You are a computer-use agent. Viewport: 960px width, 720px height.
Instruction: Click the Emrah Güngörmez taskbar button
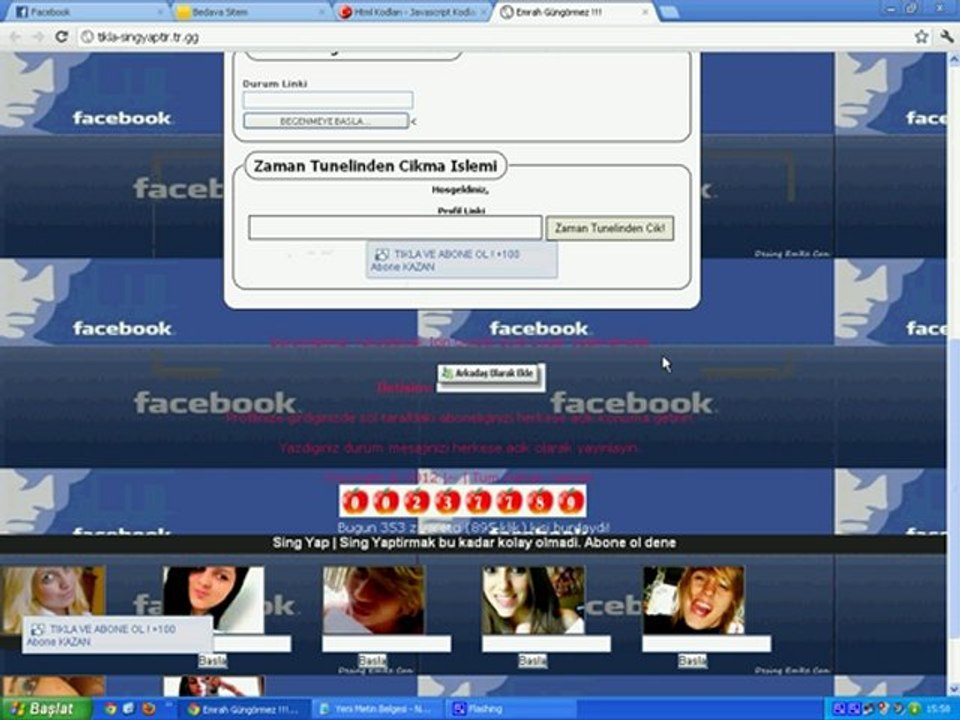245,709
